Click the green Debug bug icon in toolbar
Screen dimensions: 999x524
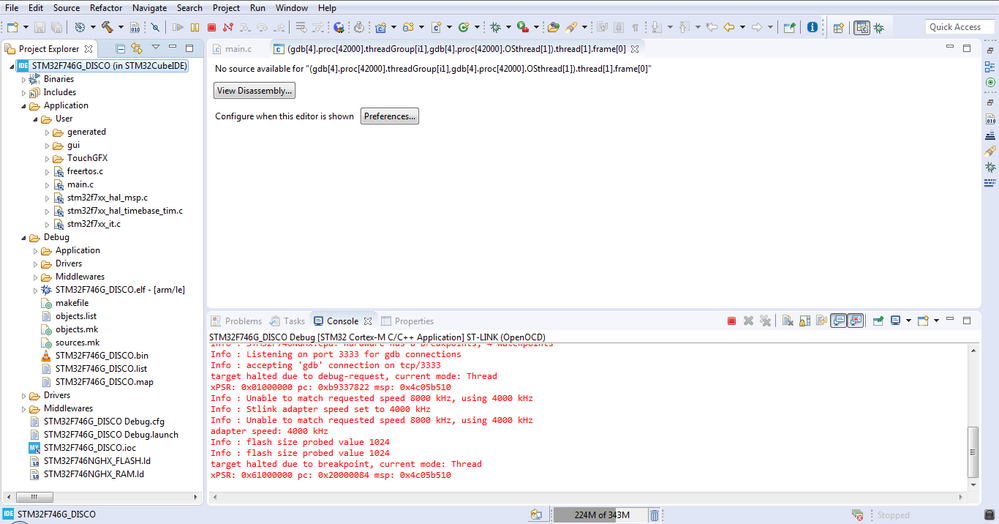coord(495,27)
